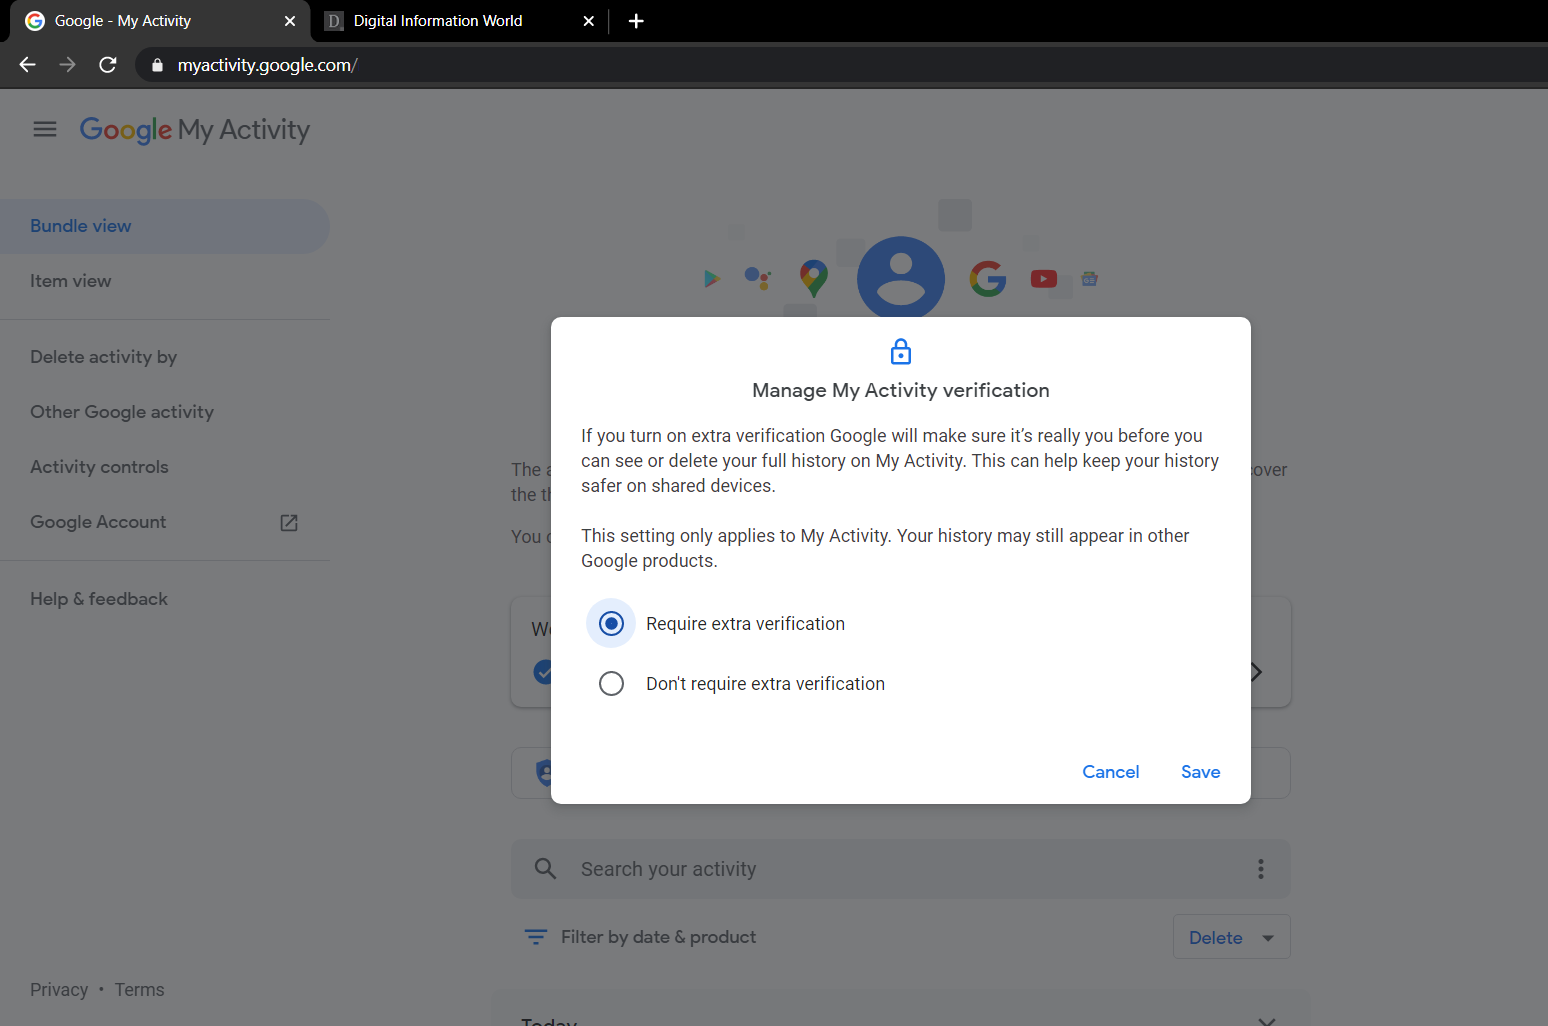1548x1026 pixels.
Task: Select Require extra verification radio button
Action: pyautogui.click(x=611, y=624)
